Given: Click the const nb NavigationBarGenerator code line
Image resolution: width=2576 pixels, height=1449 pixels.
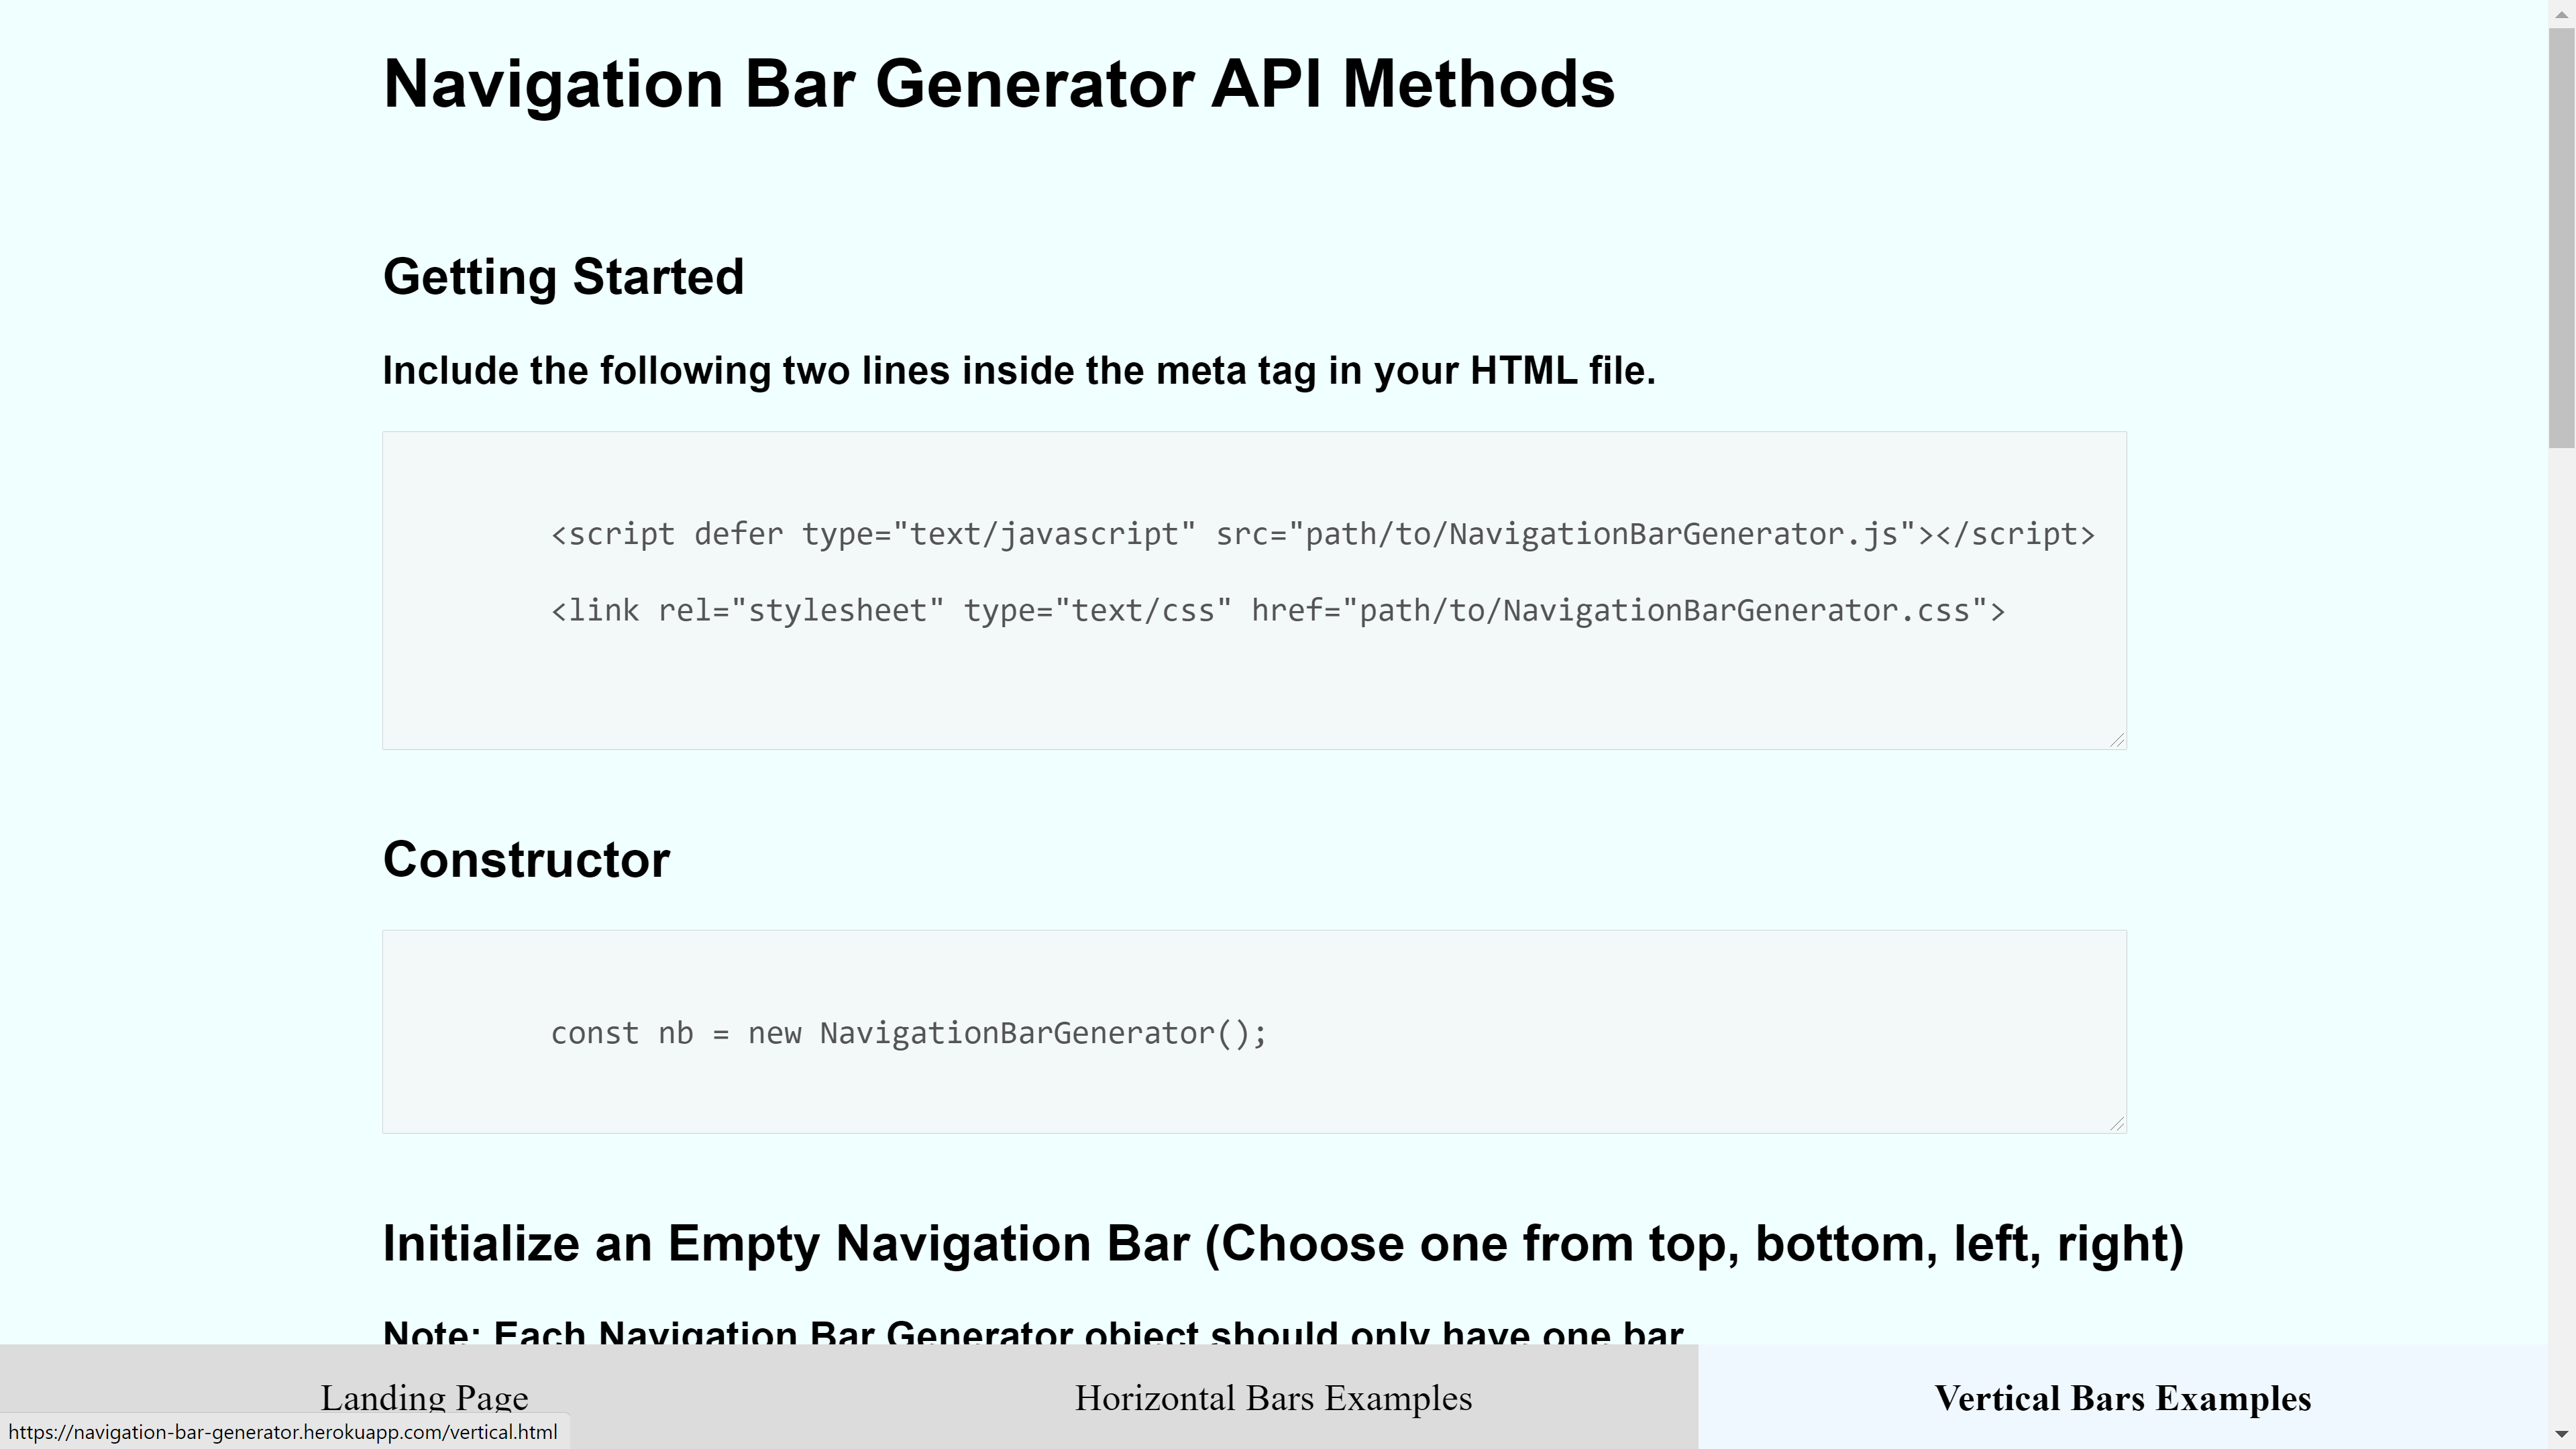Looking at the screenshot, I should tap(908, 1033).
